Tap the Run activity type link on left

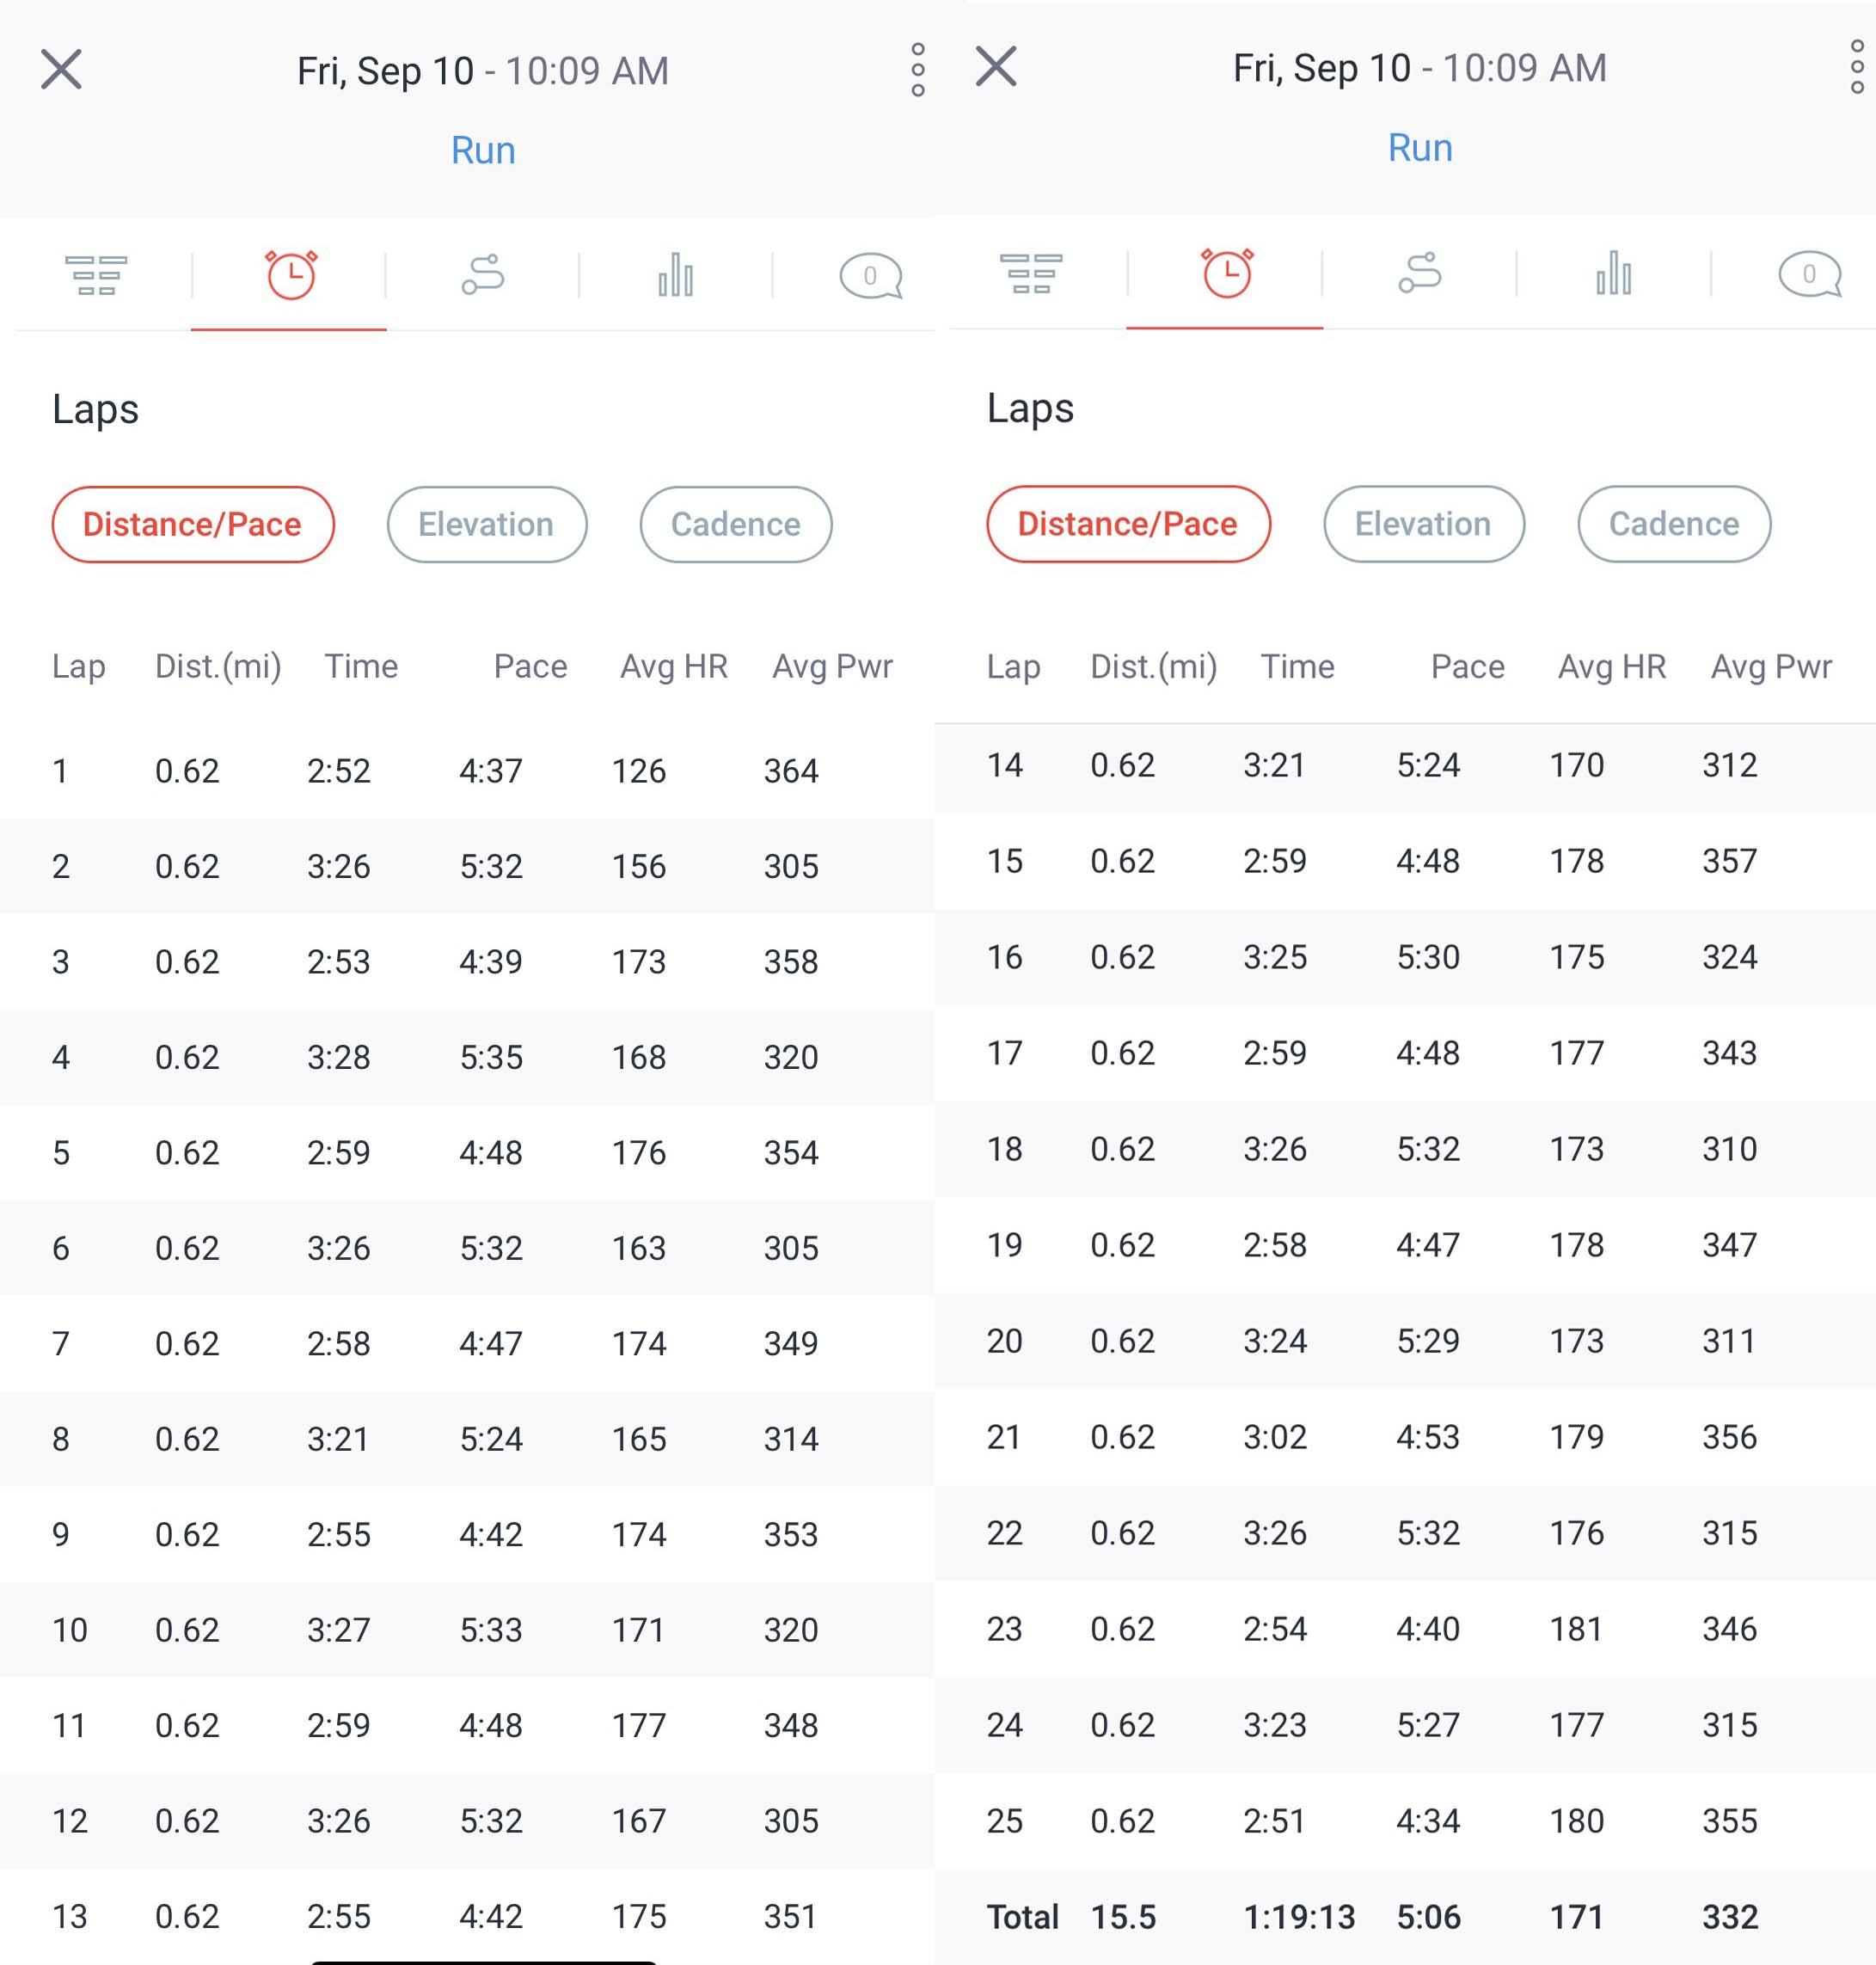[x=483, y=150]
